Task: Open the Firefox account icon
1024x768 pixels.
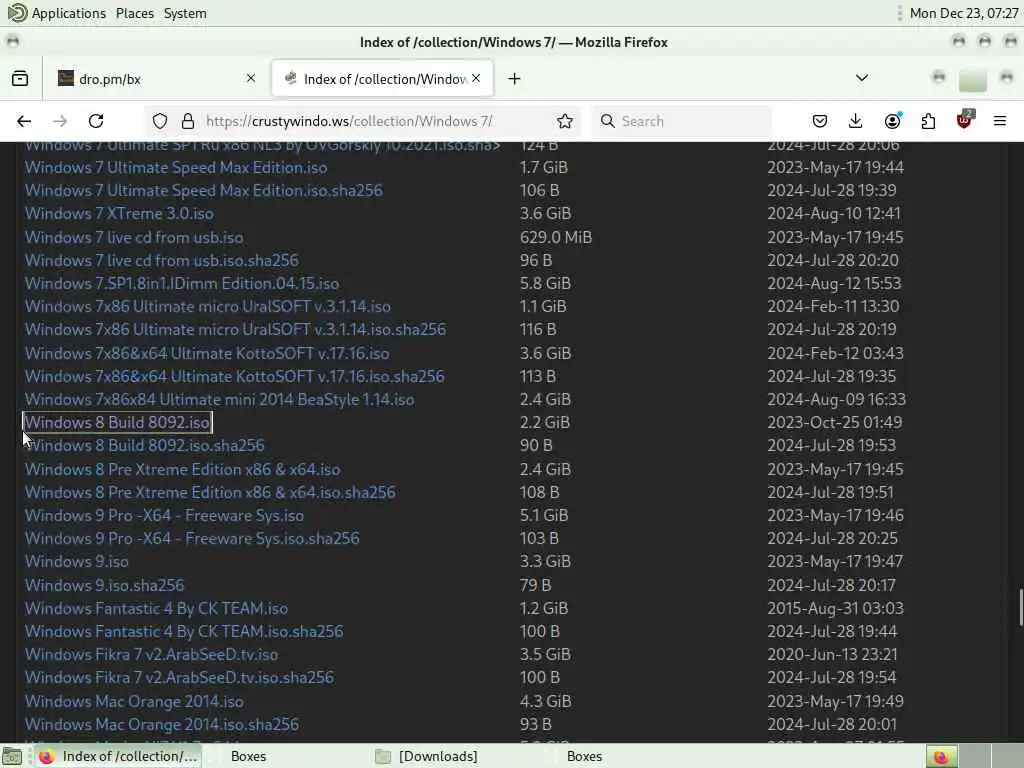Action: (892, 121)
